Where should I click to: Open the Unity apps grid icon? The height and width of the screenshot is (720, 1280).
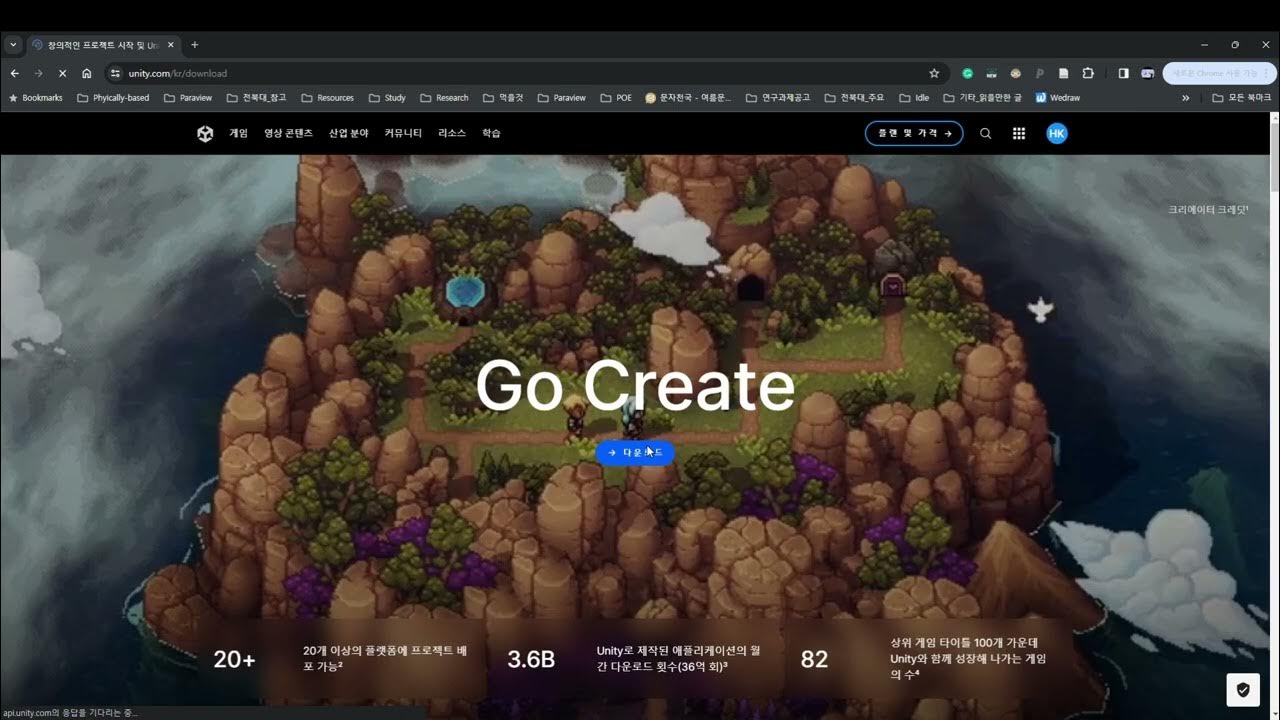[1019, 134]
